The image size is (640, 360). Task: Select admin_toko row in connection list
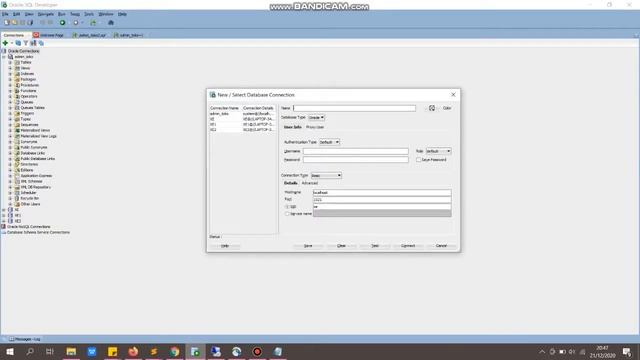point(242,113)
